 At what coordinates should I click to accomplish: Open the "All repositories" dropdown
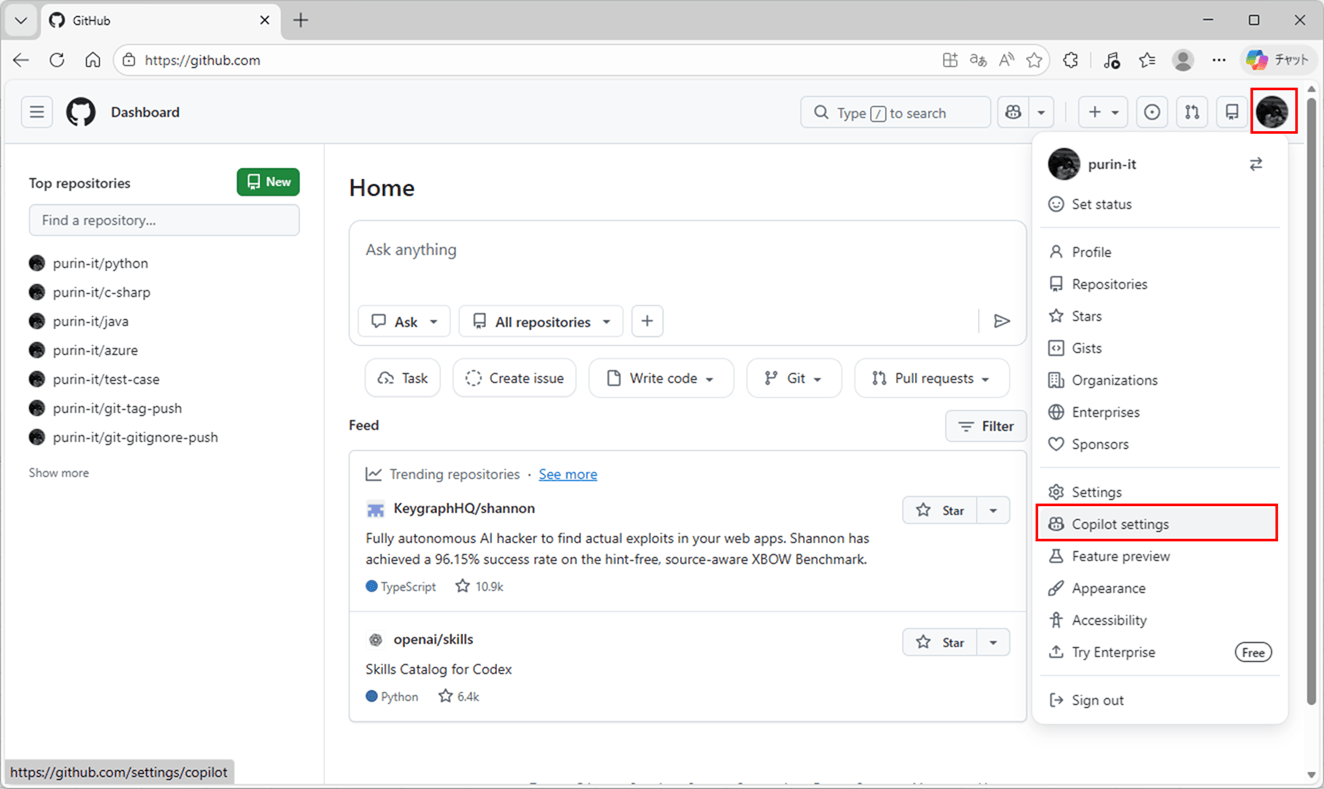540,321
